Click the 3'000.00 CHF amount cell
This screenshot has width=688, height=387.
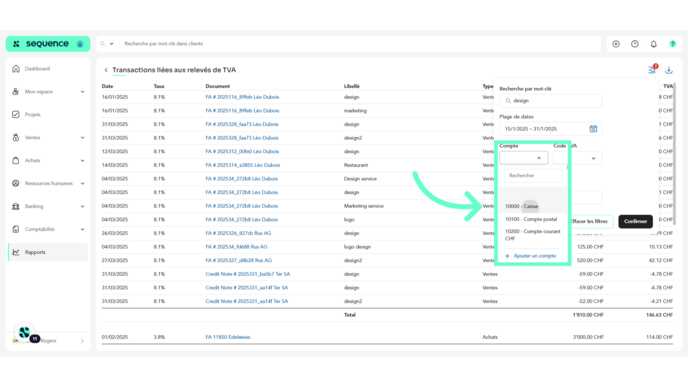(588, 337)
